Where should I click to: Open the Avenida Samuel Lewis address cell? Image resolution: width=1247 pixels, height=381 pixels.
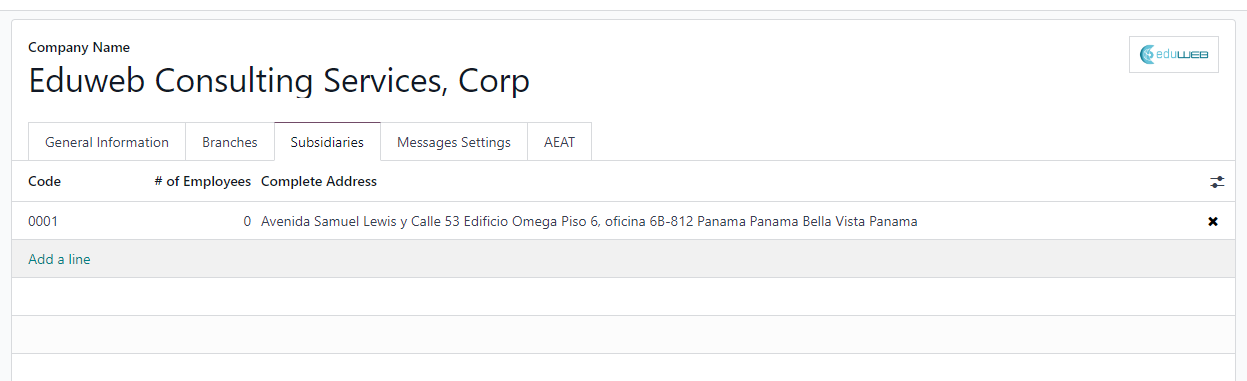[x=589, y=221]
